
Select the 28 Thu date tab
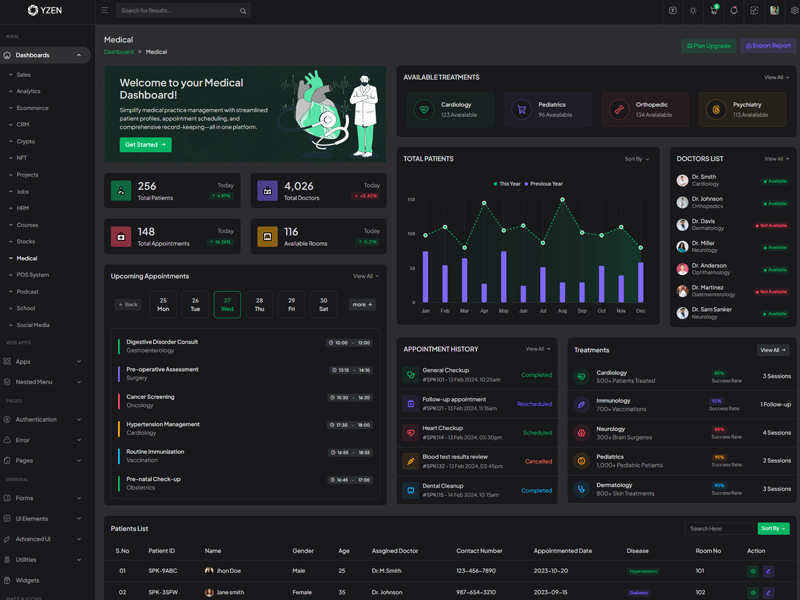coord(259,304)
